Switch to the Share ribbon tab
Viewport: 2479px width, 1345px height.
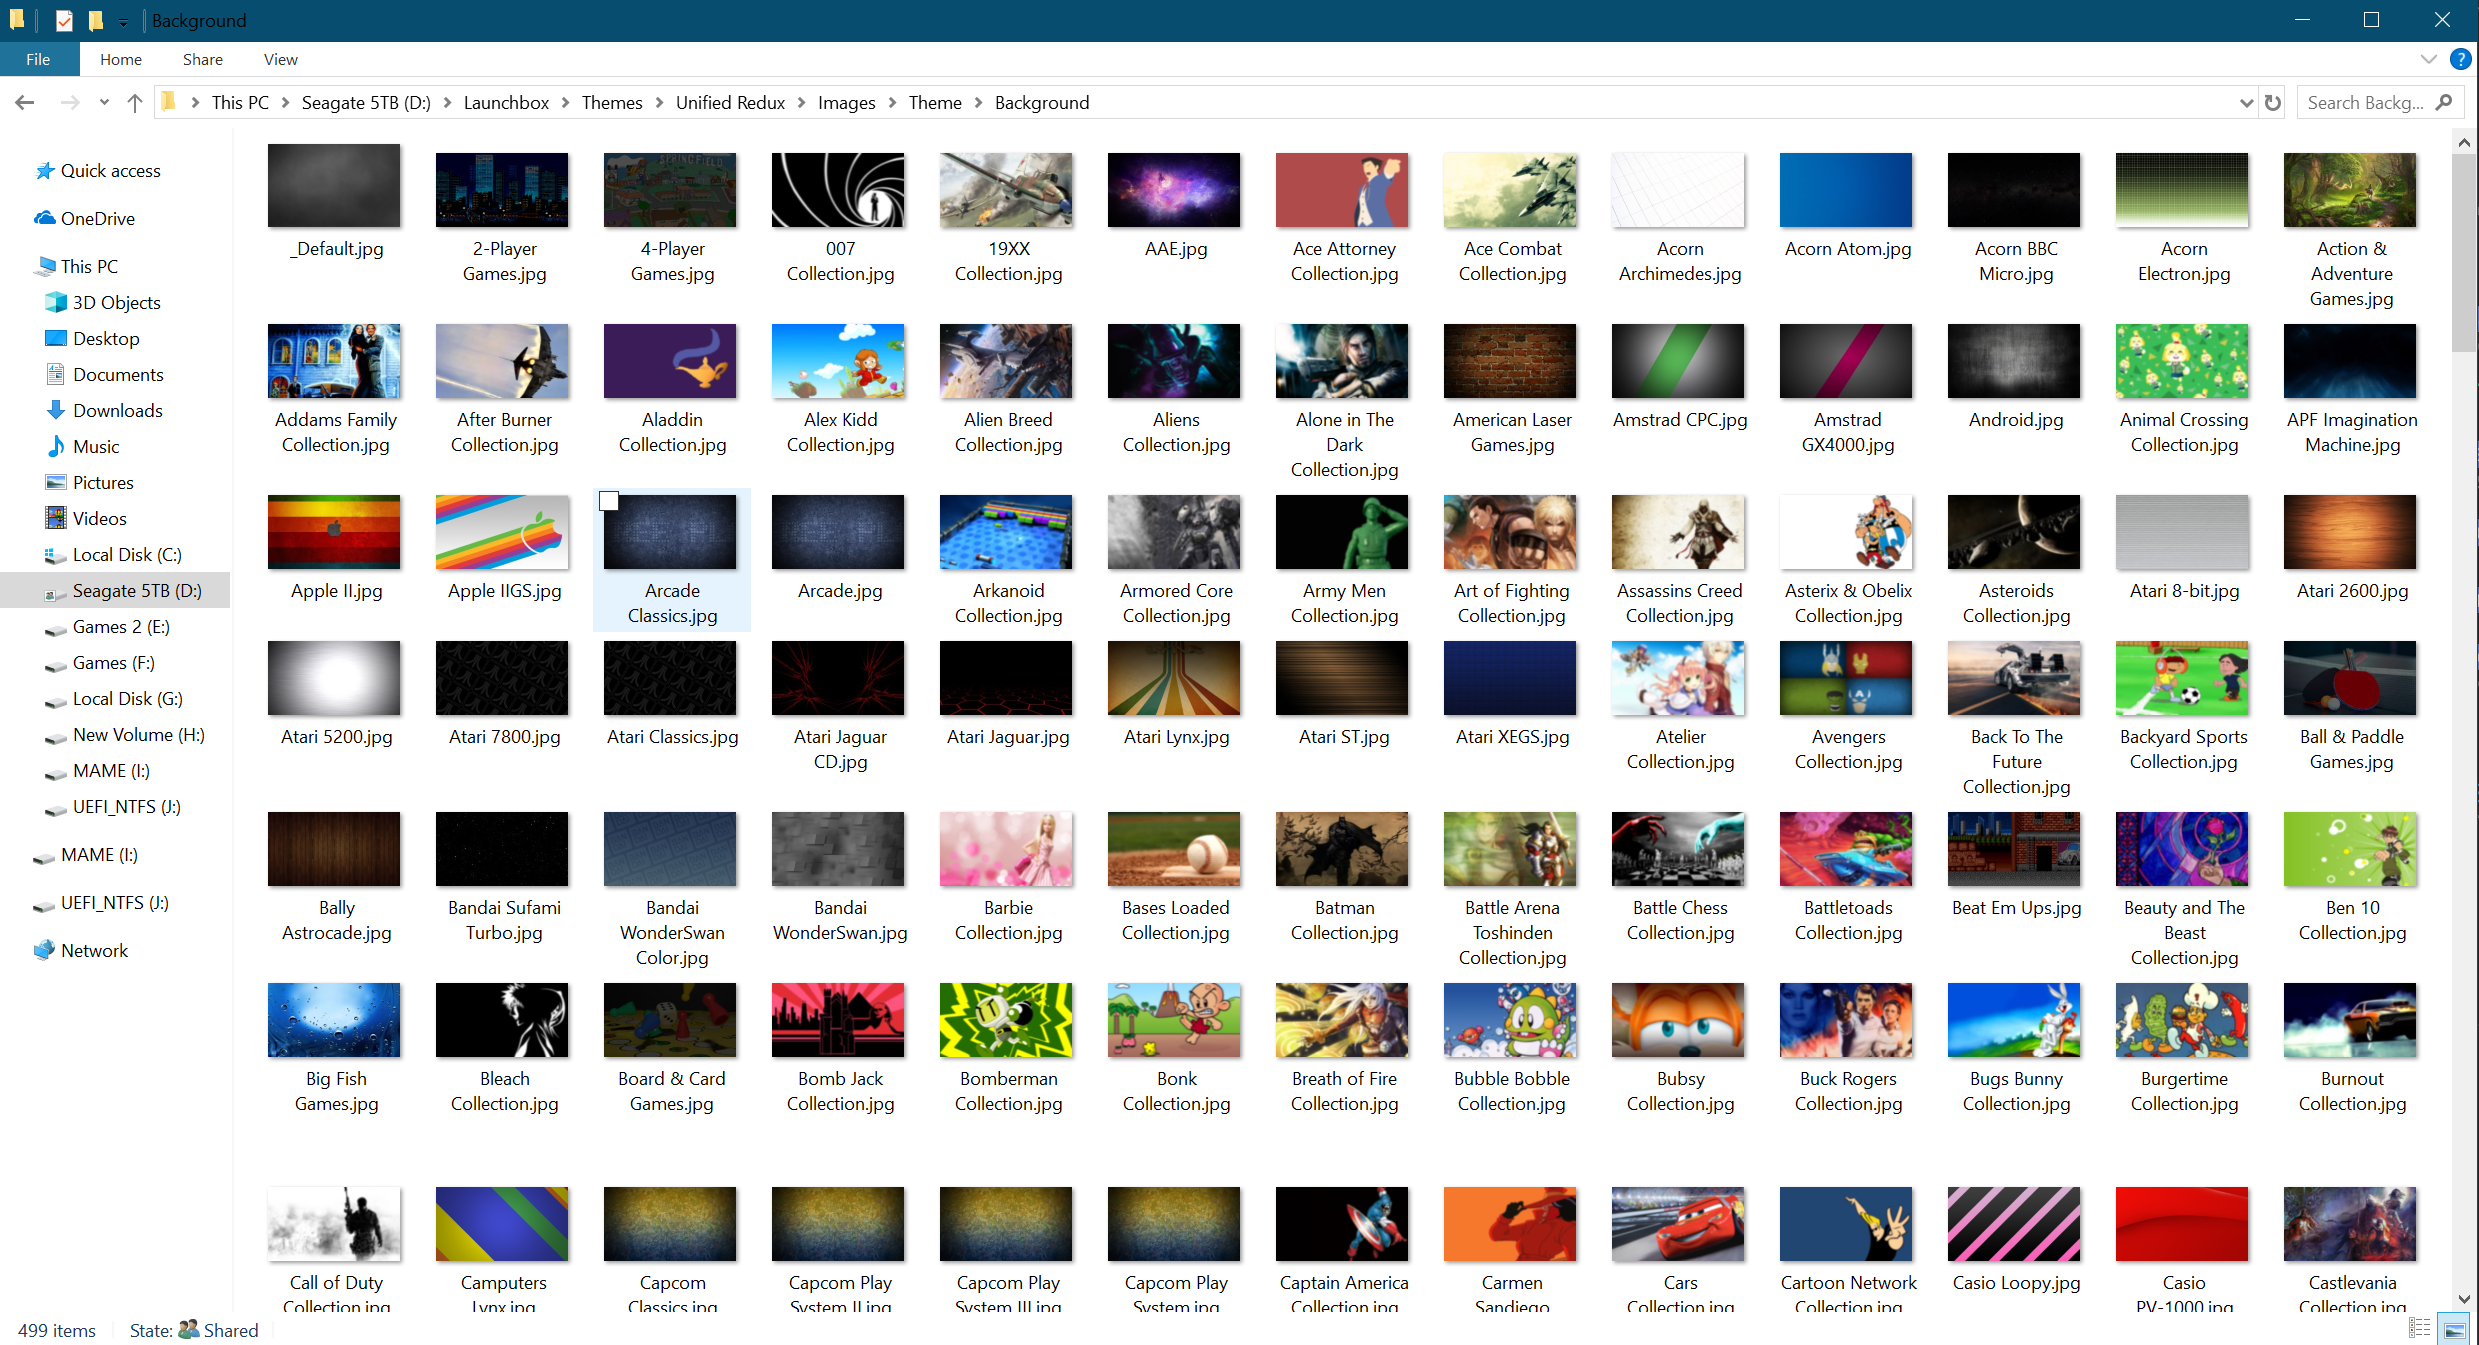[203, 59]
